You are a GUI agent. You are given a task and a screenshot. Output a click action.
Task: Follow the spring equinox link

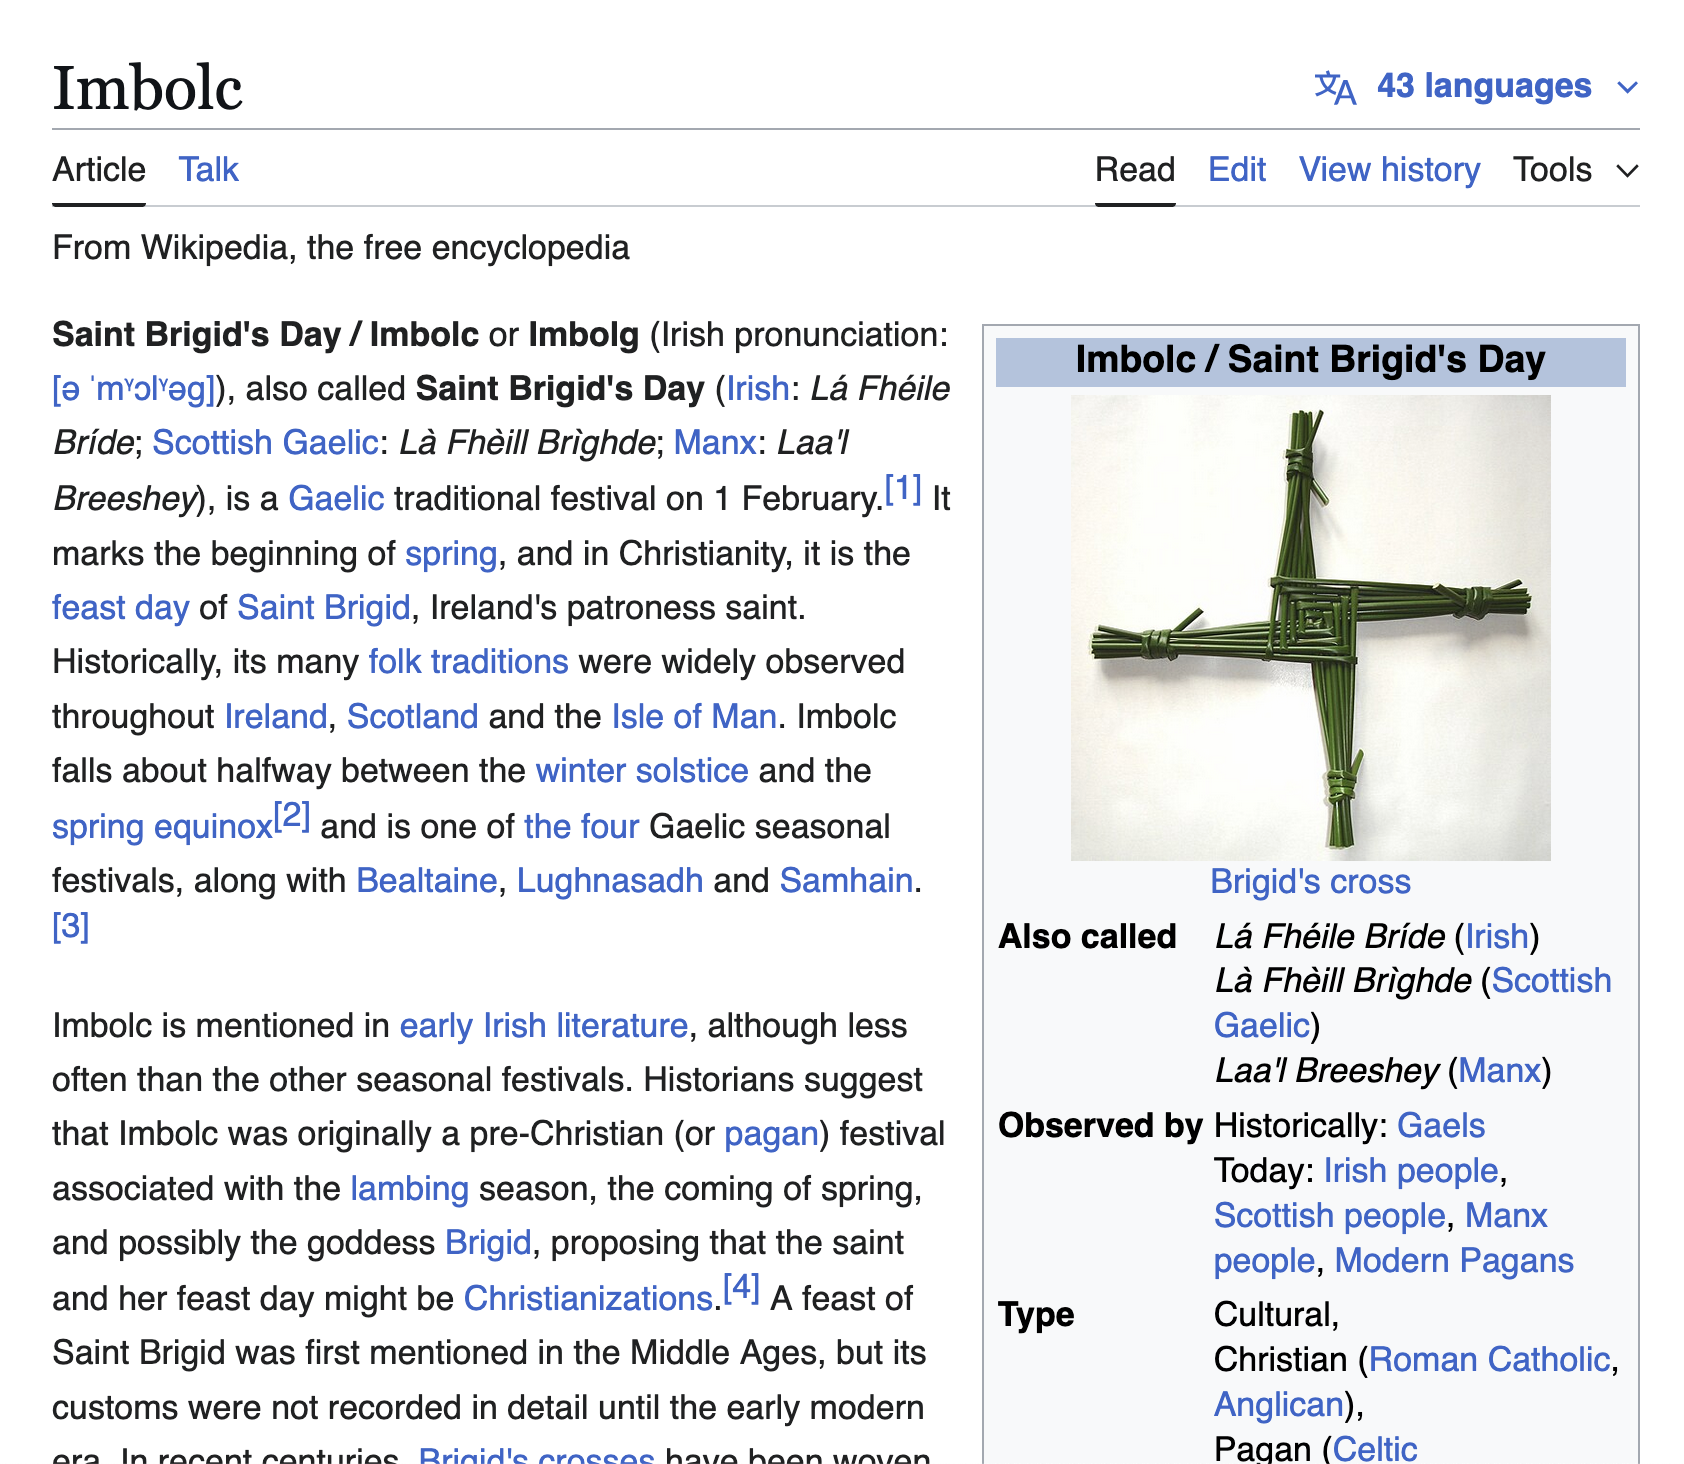tap(162, 827)
